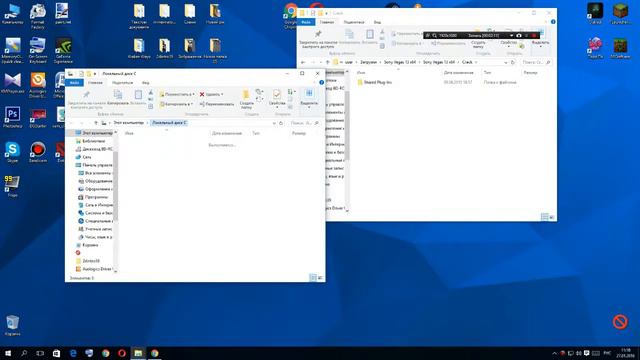Click the Windows Start button
The image size is (640, 360).
8,353
